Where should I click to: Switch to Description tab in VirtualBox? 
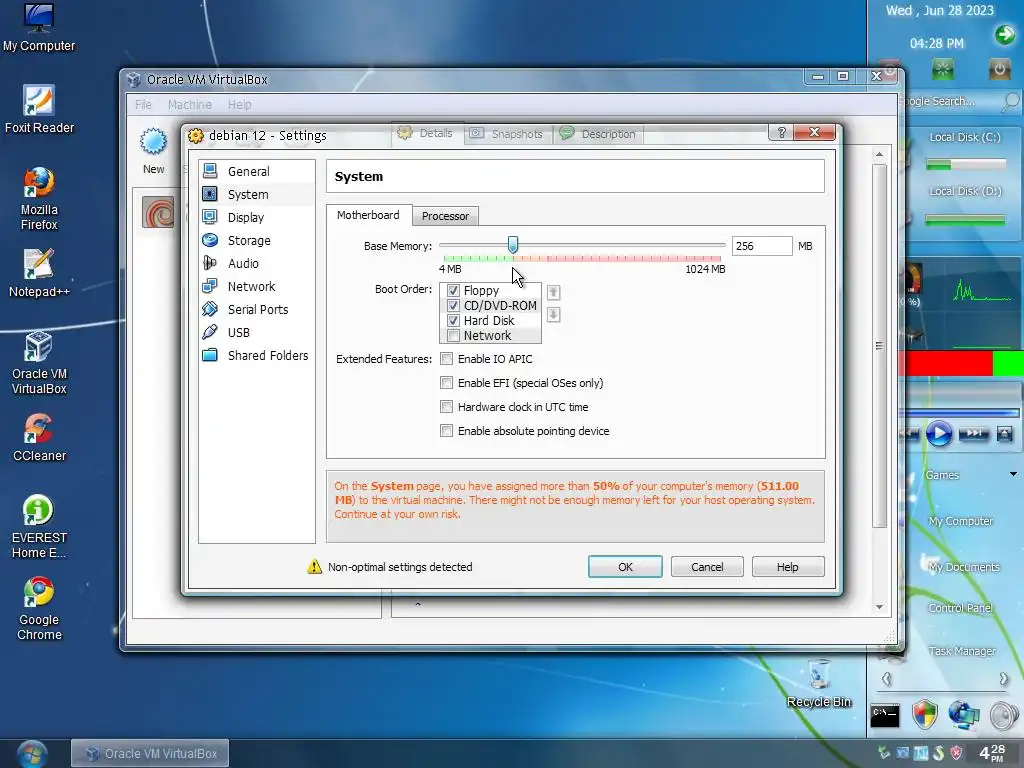(598, 134)
